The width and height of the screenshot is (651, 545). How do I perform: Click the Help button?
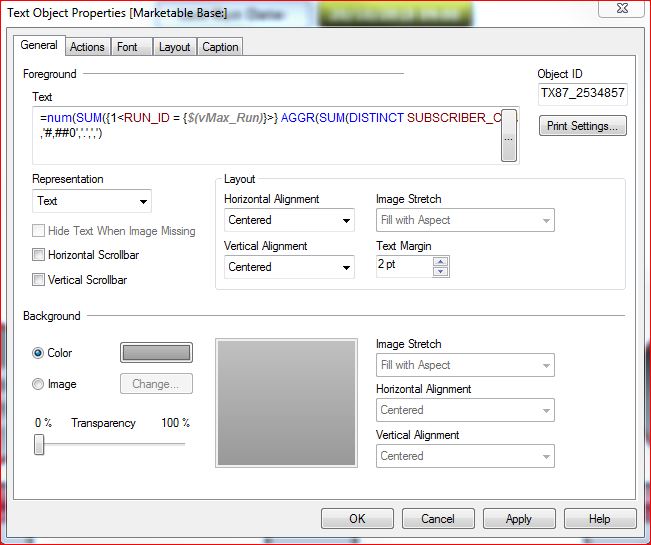point(600,518)
